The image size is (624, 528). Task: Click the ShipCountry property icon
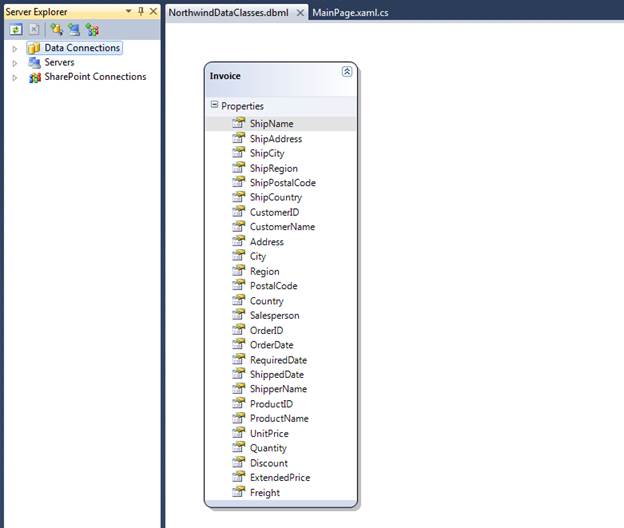coord(239,197)
